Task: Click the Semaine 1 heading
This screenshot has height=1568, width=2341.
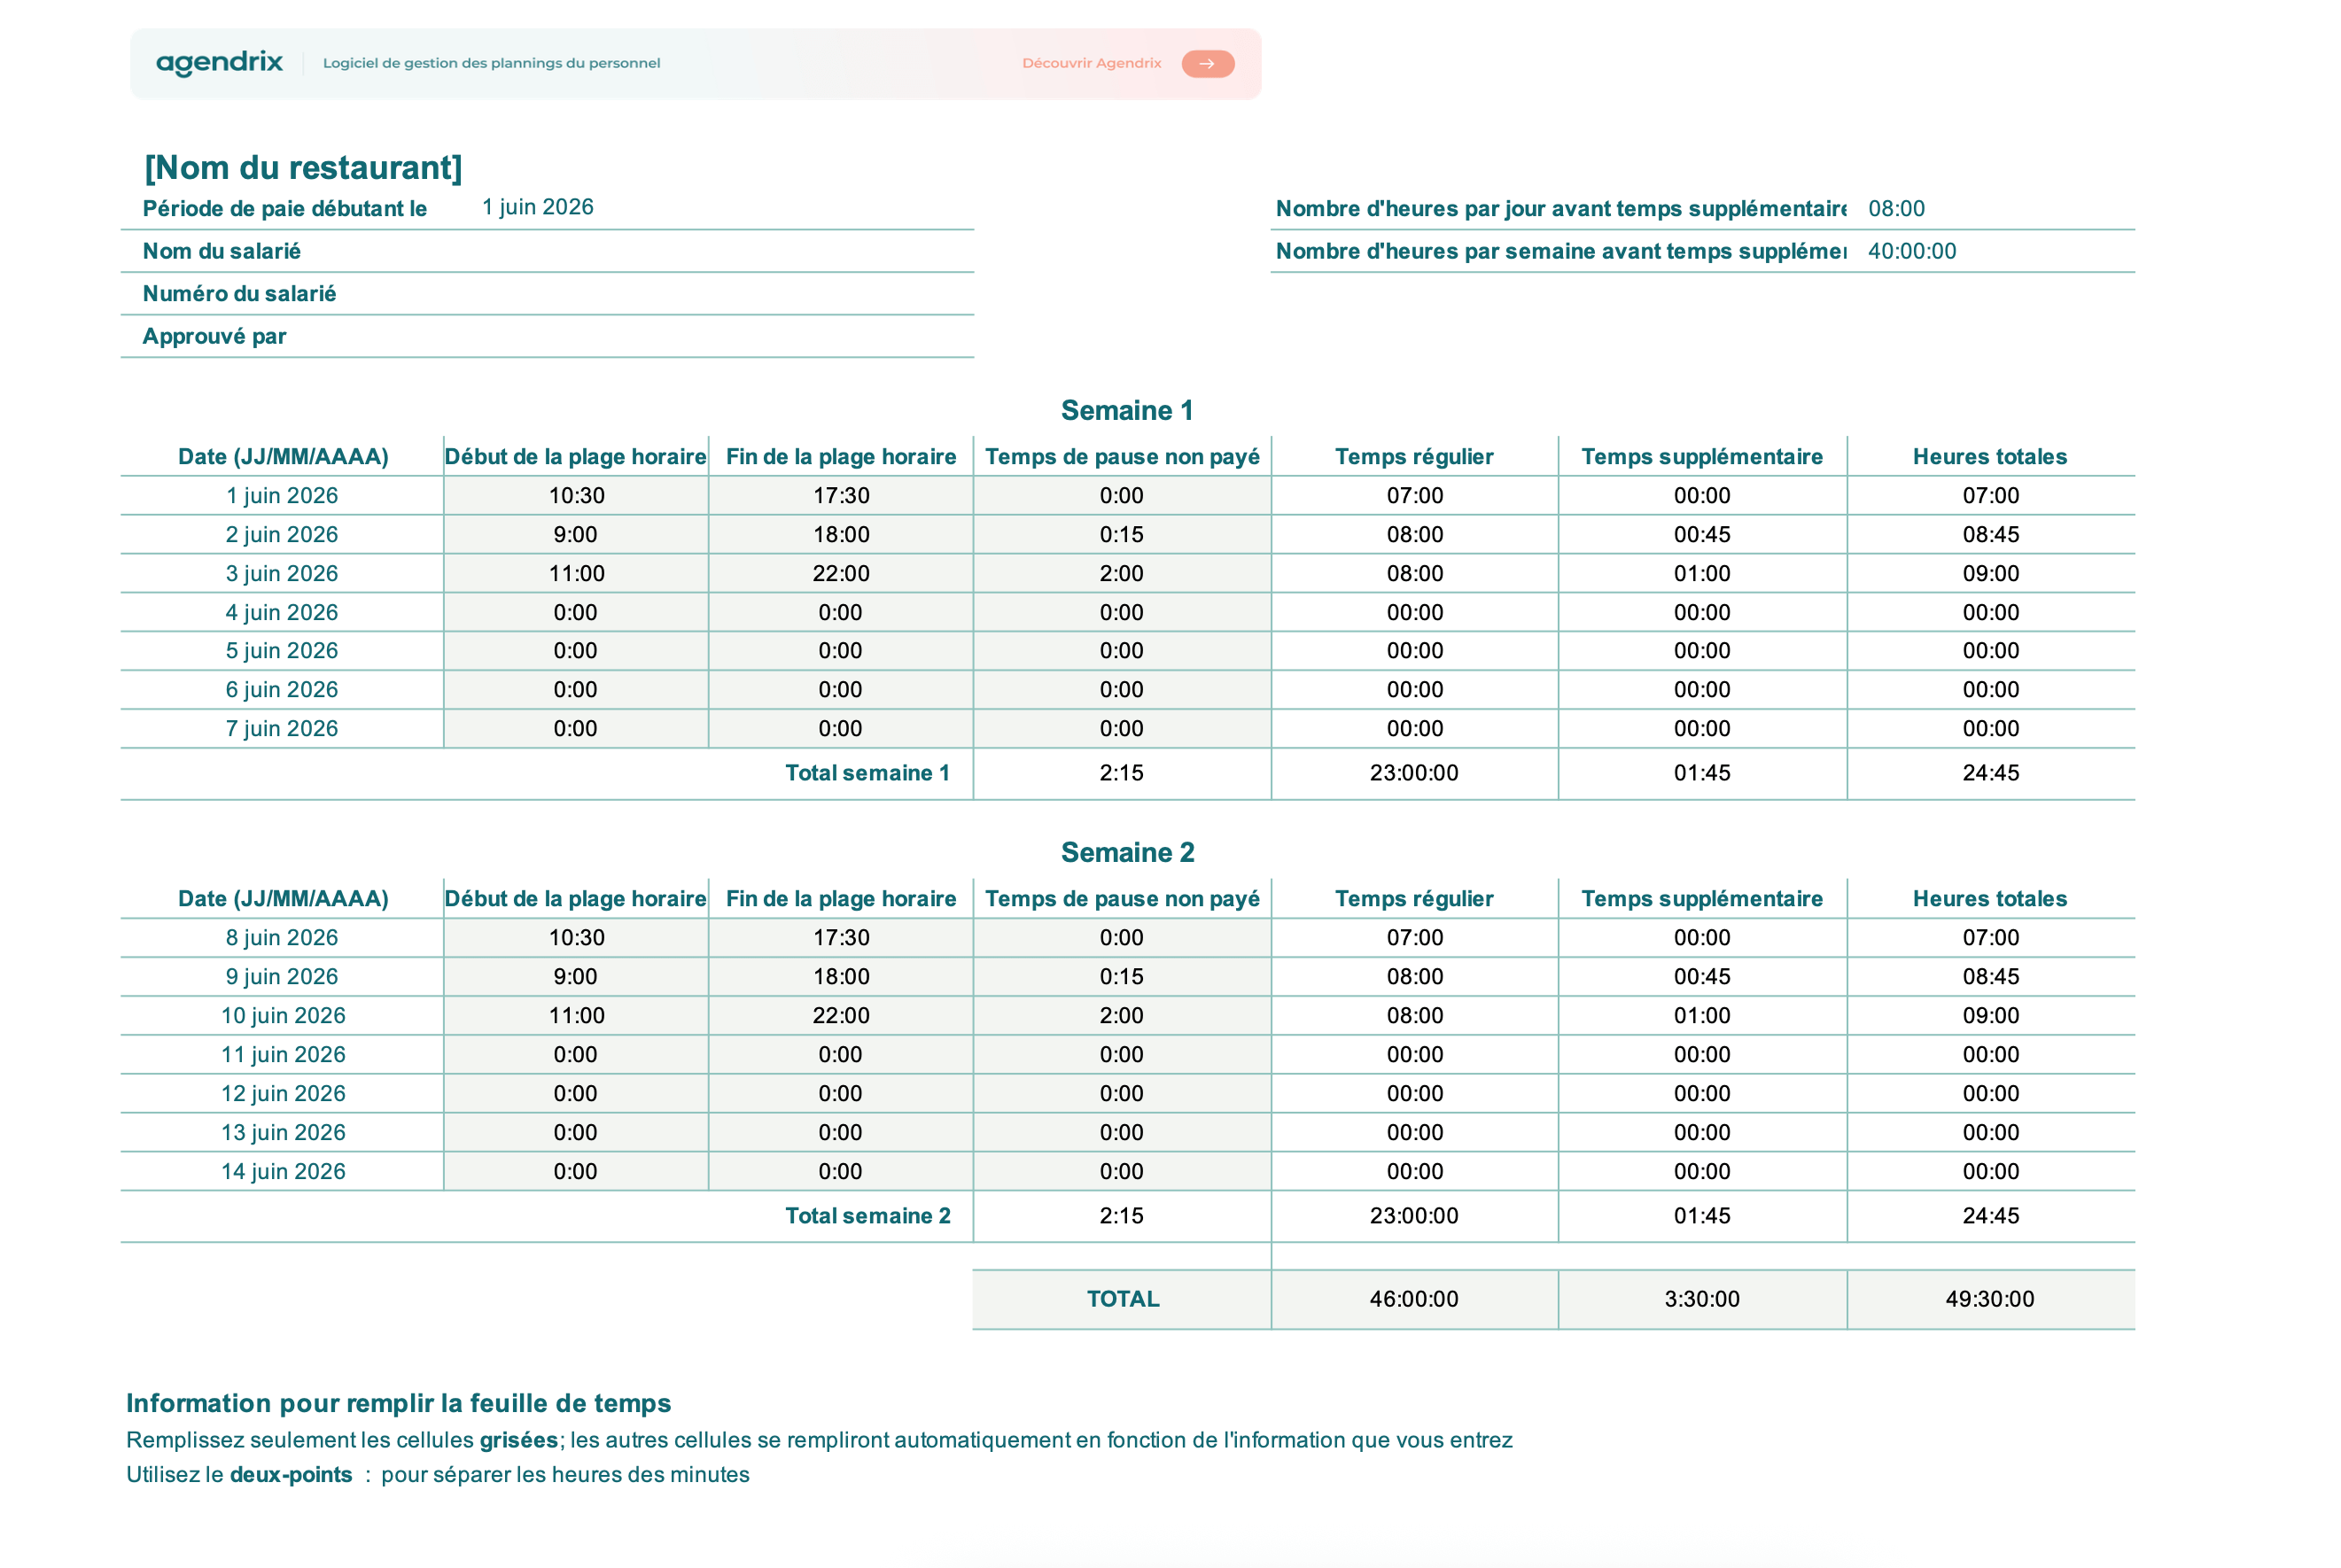Action: coord(1127,410)
